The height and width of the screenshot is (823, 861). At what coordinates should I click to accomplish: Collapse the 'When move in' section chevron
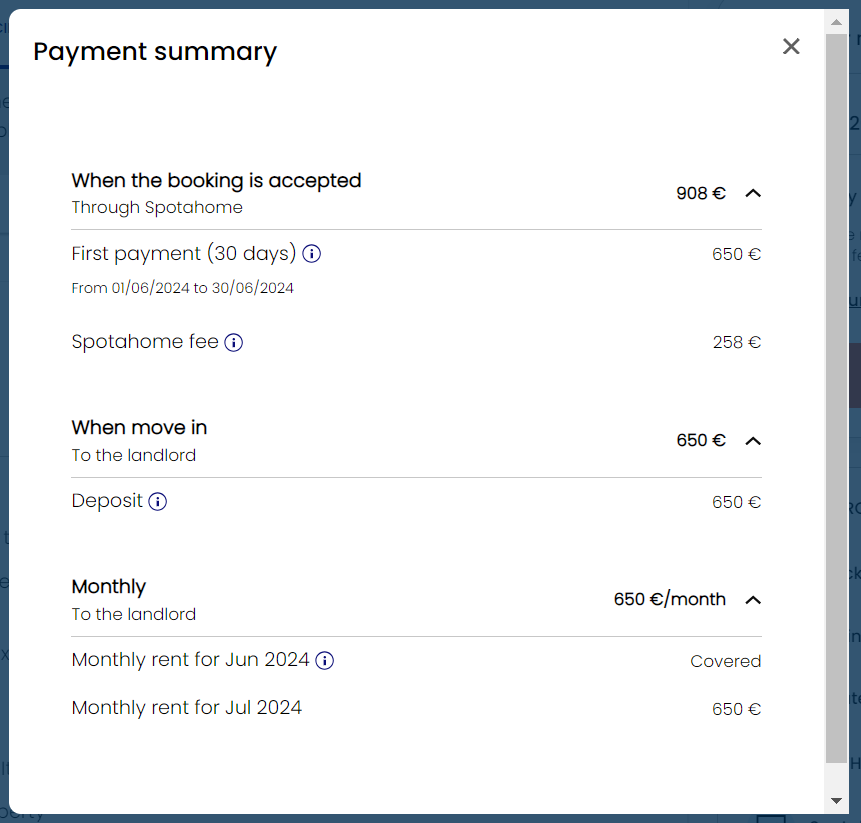tap(753, 441)
